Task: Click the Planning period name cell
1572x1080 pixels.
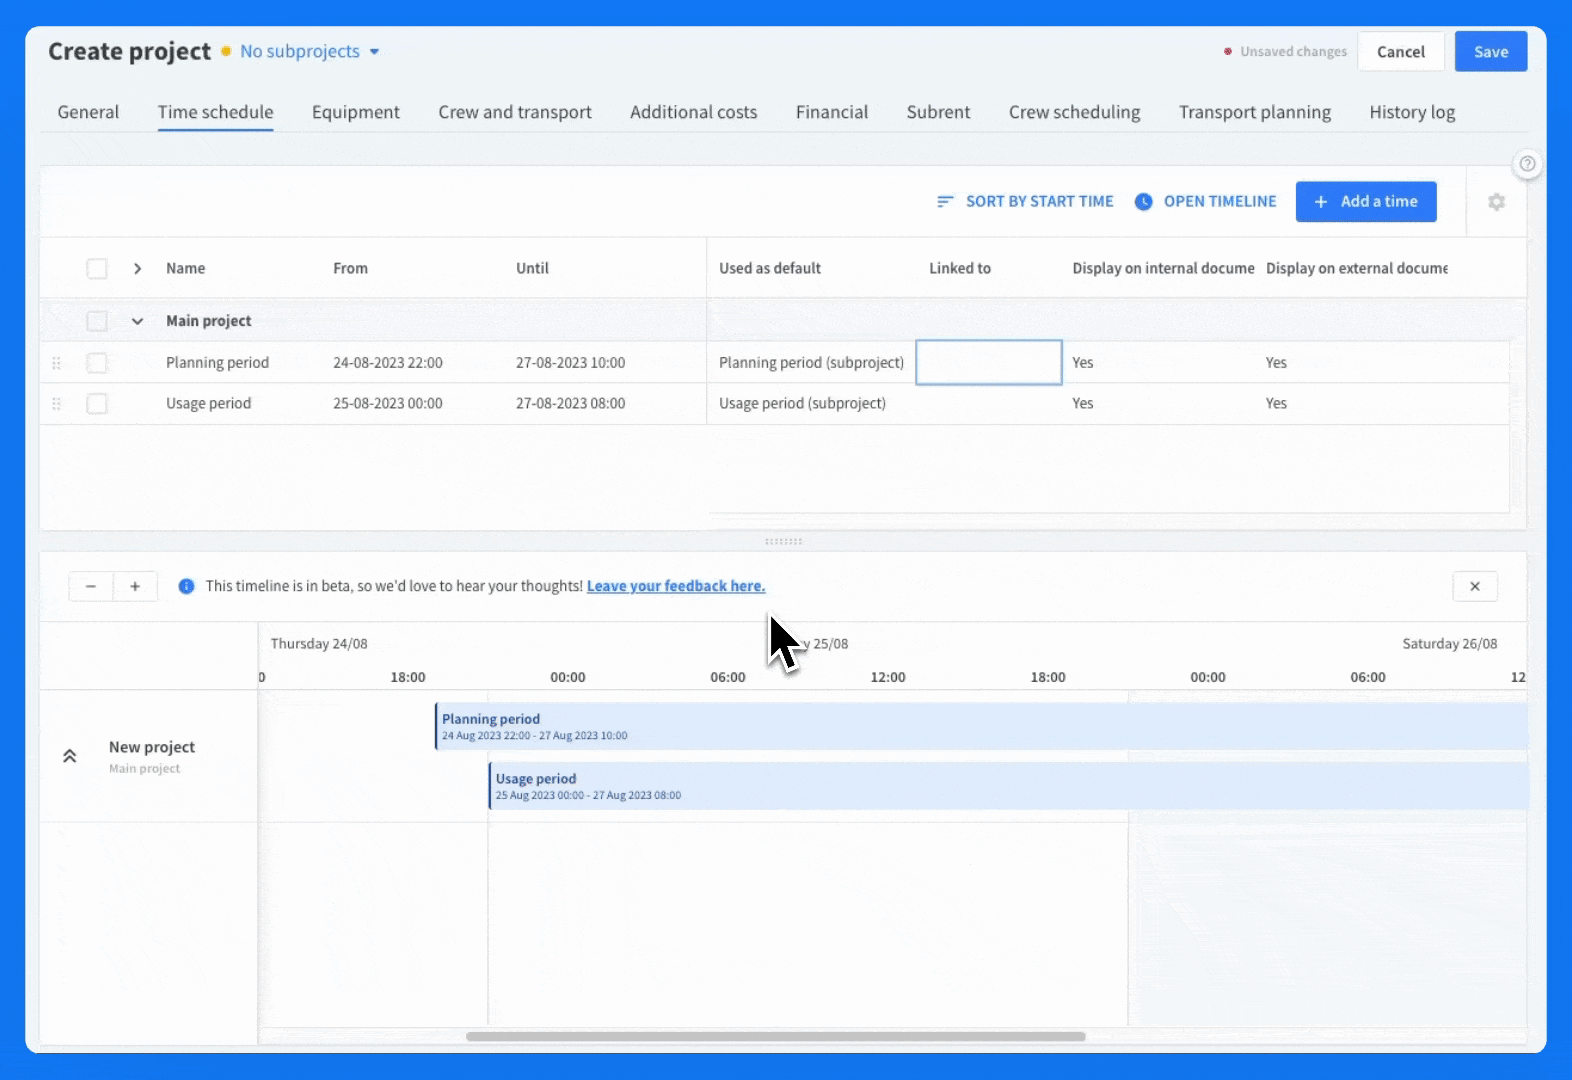Action: [x=217, y=363]
